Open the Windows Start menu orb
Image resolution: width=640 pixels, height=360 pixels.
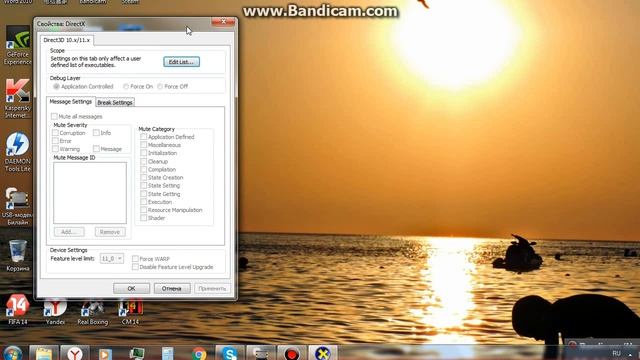[x=13, y=353]
